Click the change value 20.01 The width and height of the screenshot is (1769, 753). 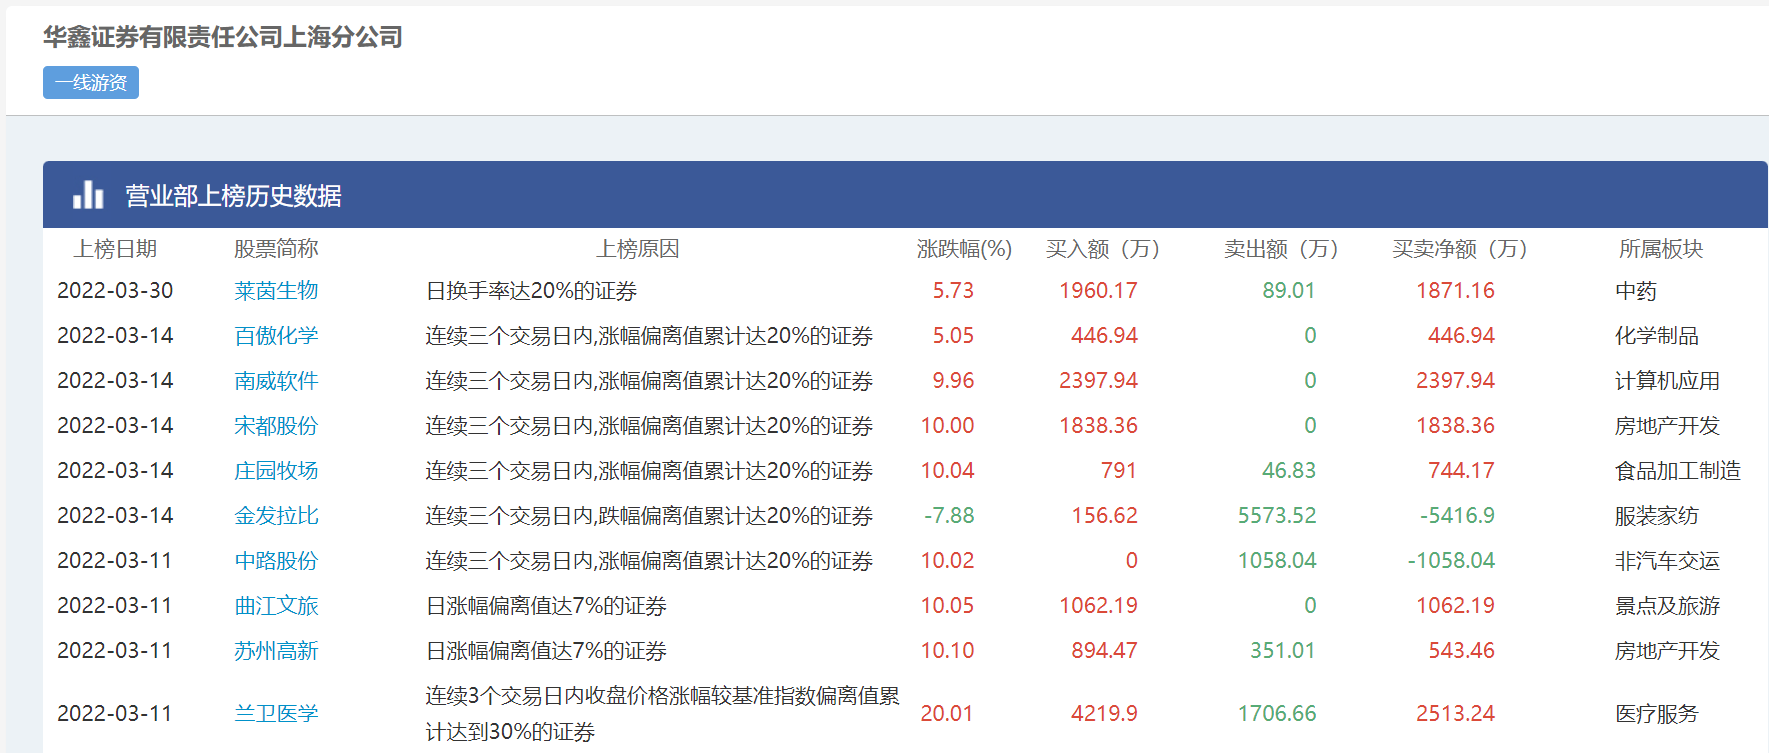tap(947, 714)
